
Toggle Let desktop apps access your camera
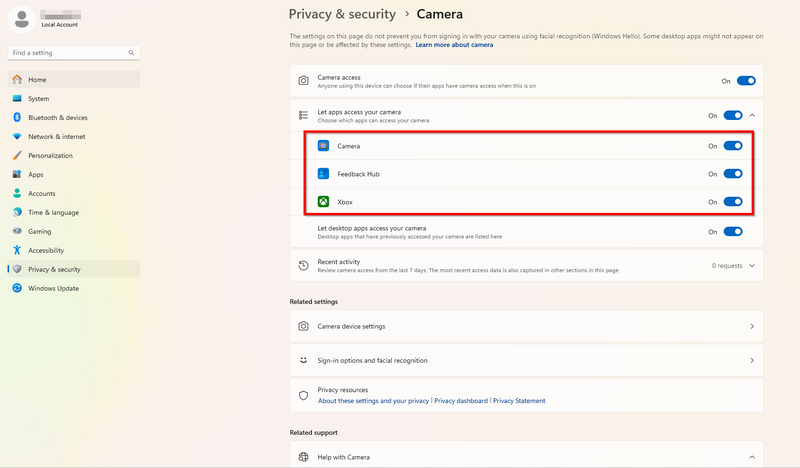733,232
